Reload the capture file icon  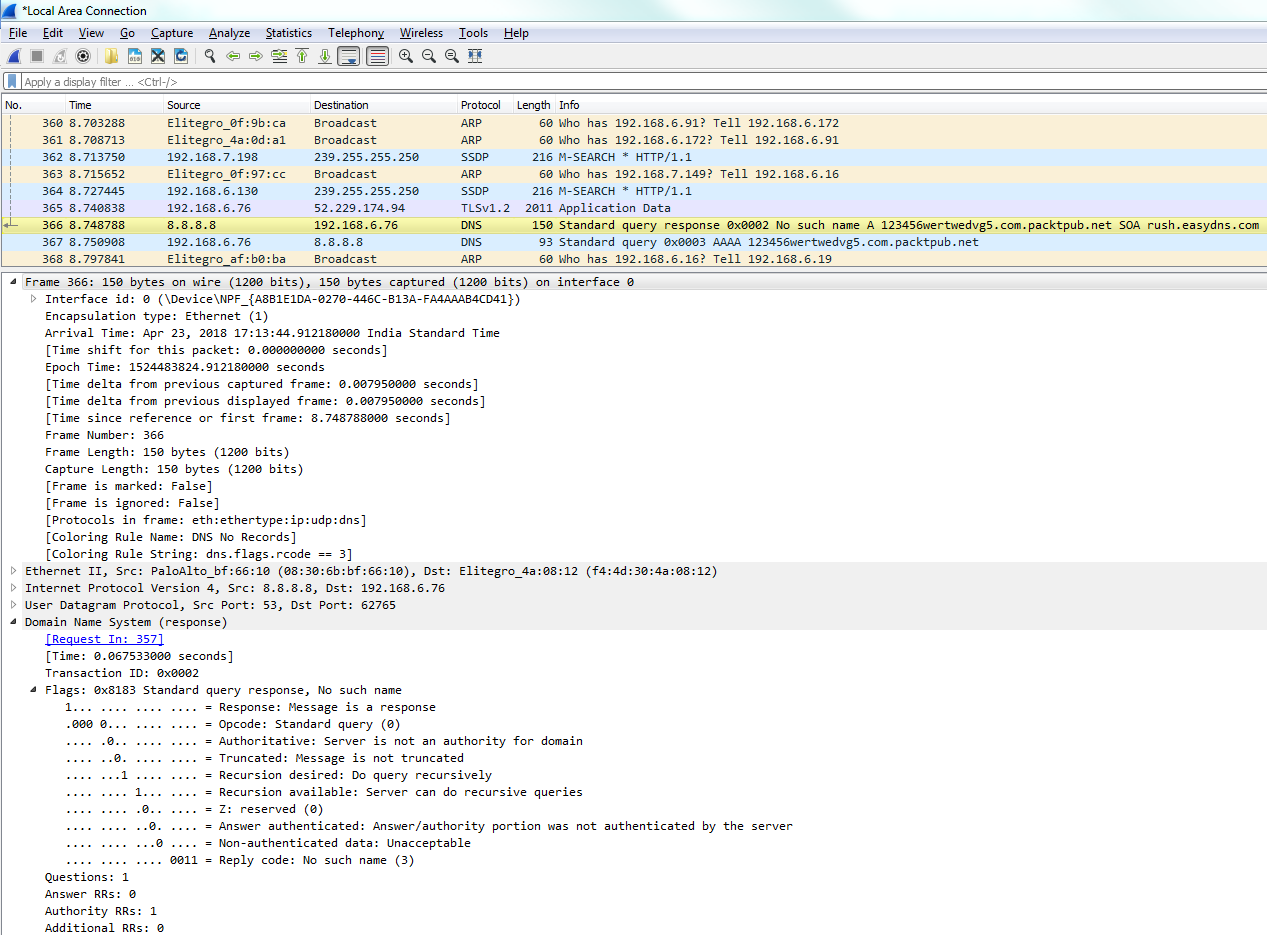(181, 56)
